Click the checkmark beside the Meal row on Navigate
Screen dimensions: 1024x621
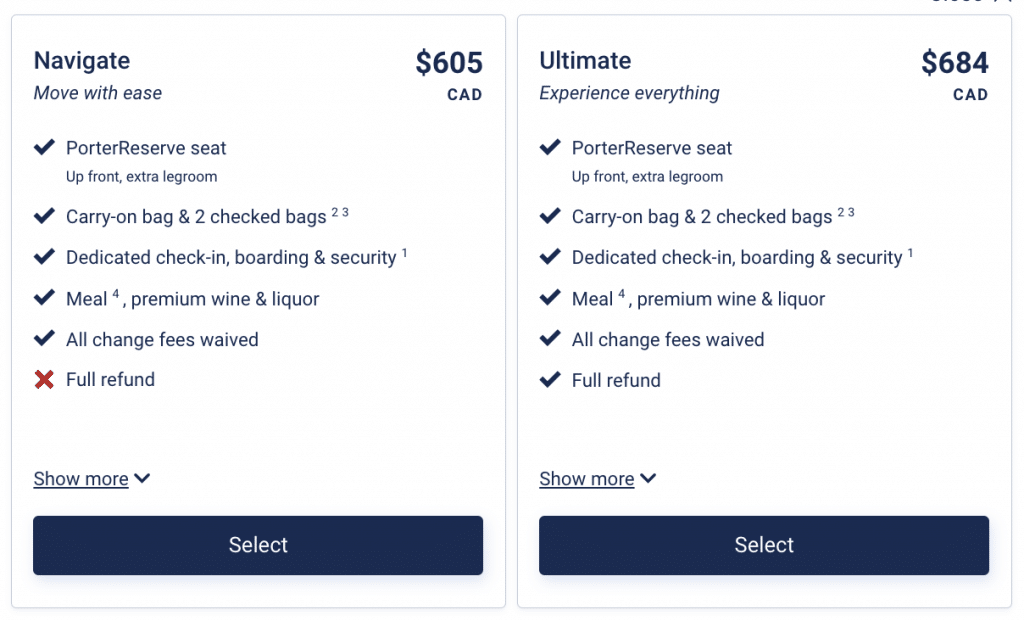[x=44, y=298]
